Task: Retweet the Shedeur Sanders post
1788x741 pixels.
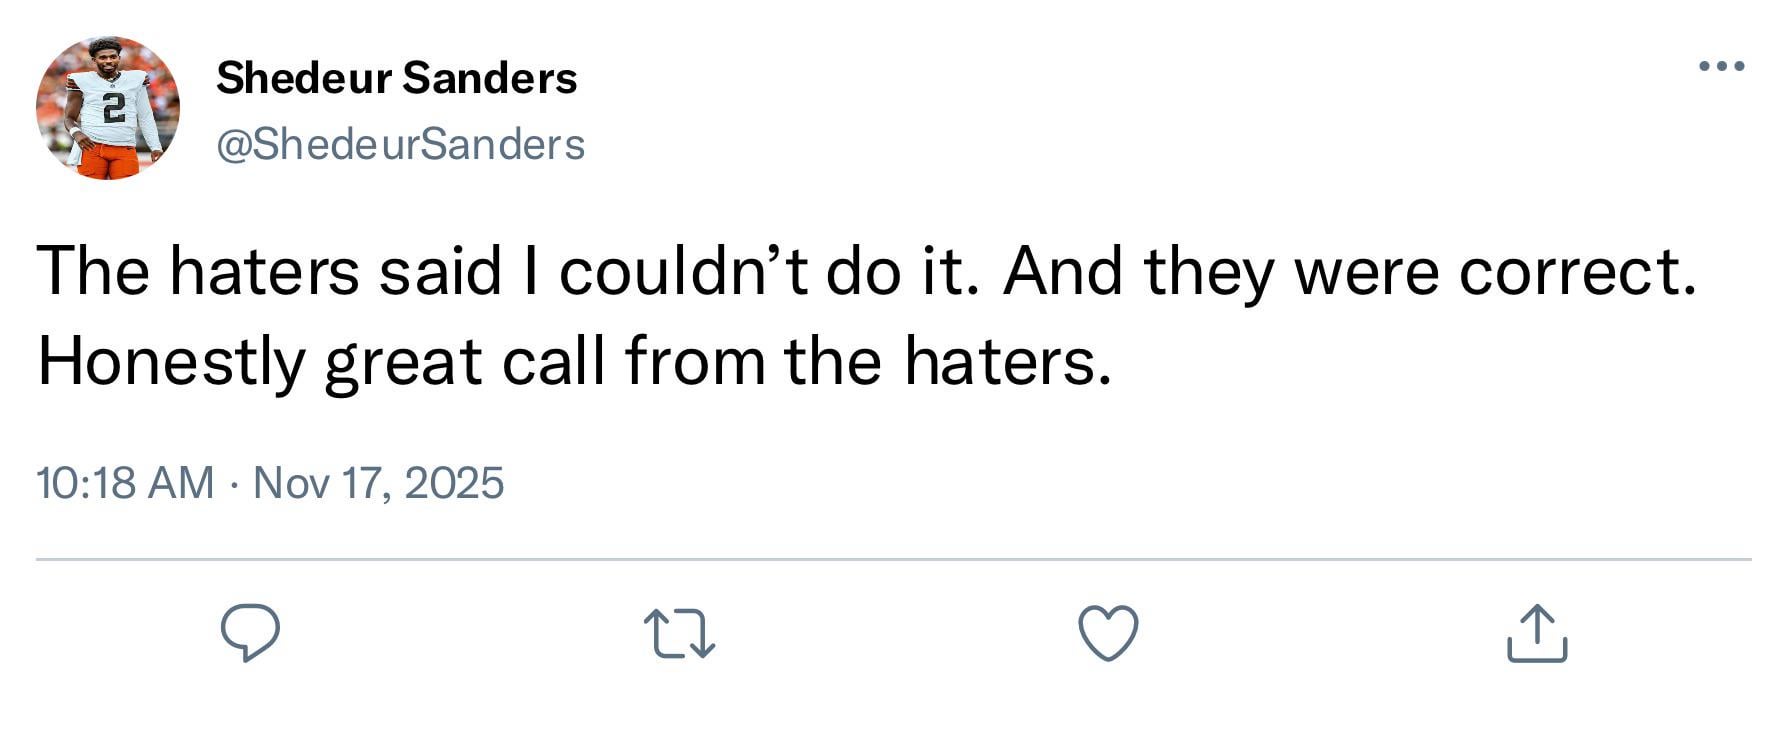Action: [x=679, y=634]
